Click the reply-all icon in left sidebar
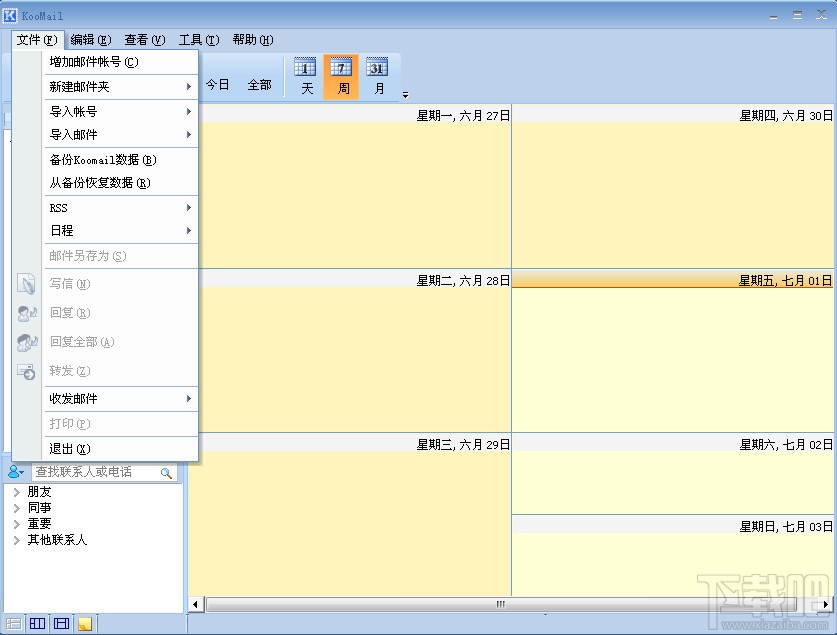 (x=27, y=343)
